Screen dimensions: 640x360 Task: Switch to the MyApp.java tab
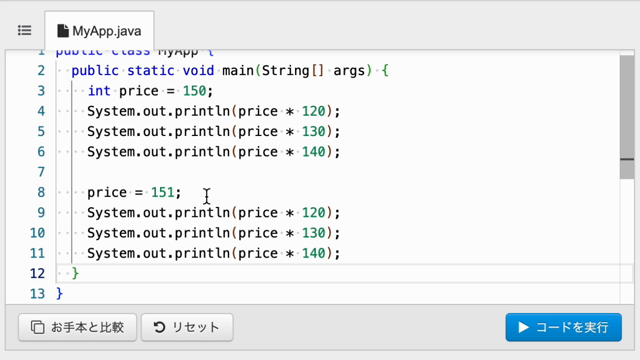(x=99, y=31)
